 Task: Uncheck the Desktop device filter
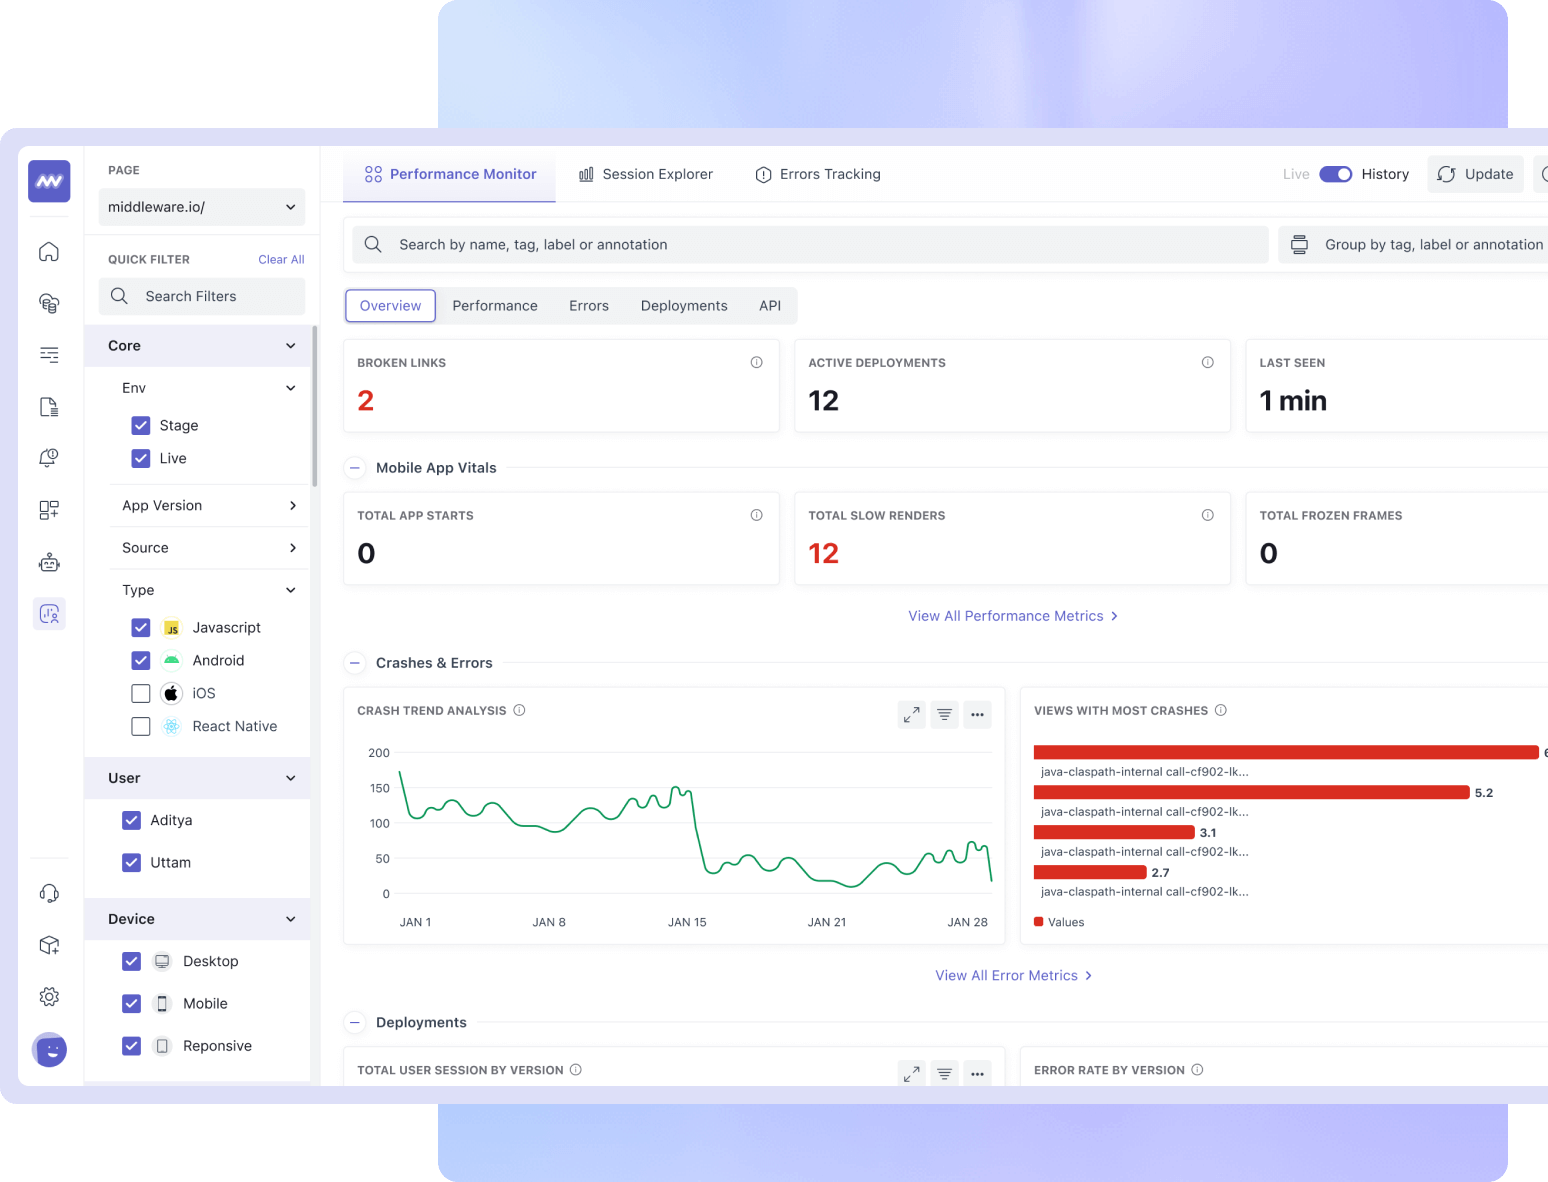coord(131,961)
